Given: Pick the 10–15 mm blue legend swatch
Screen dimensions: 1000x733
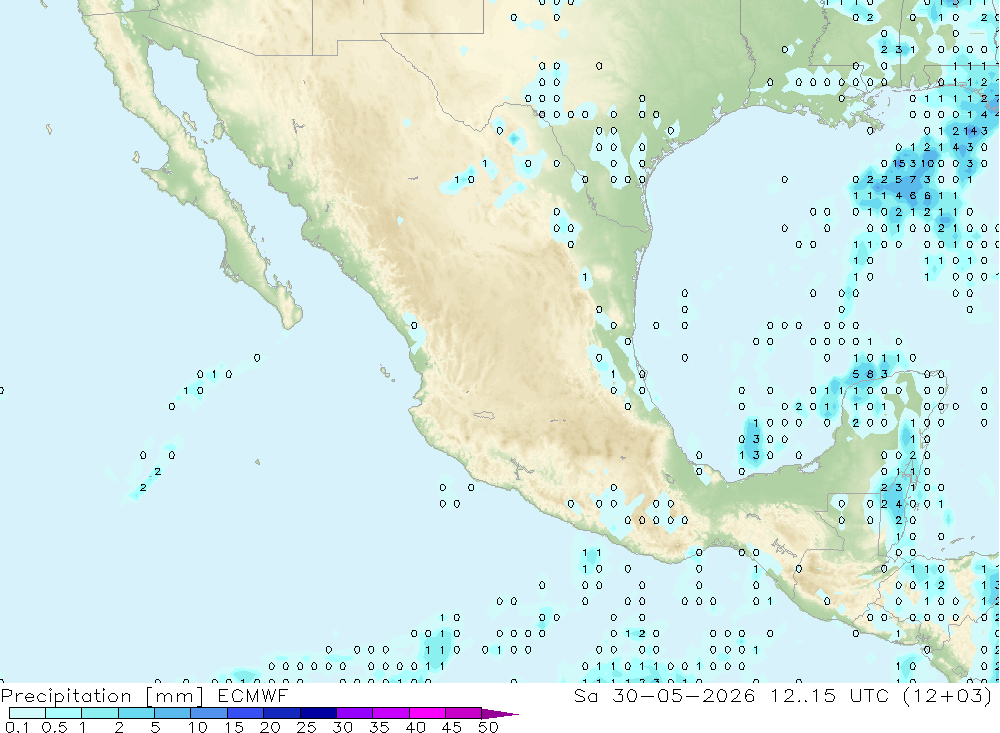Looking at the screenshot, I should tap(209, 713).
